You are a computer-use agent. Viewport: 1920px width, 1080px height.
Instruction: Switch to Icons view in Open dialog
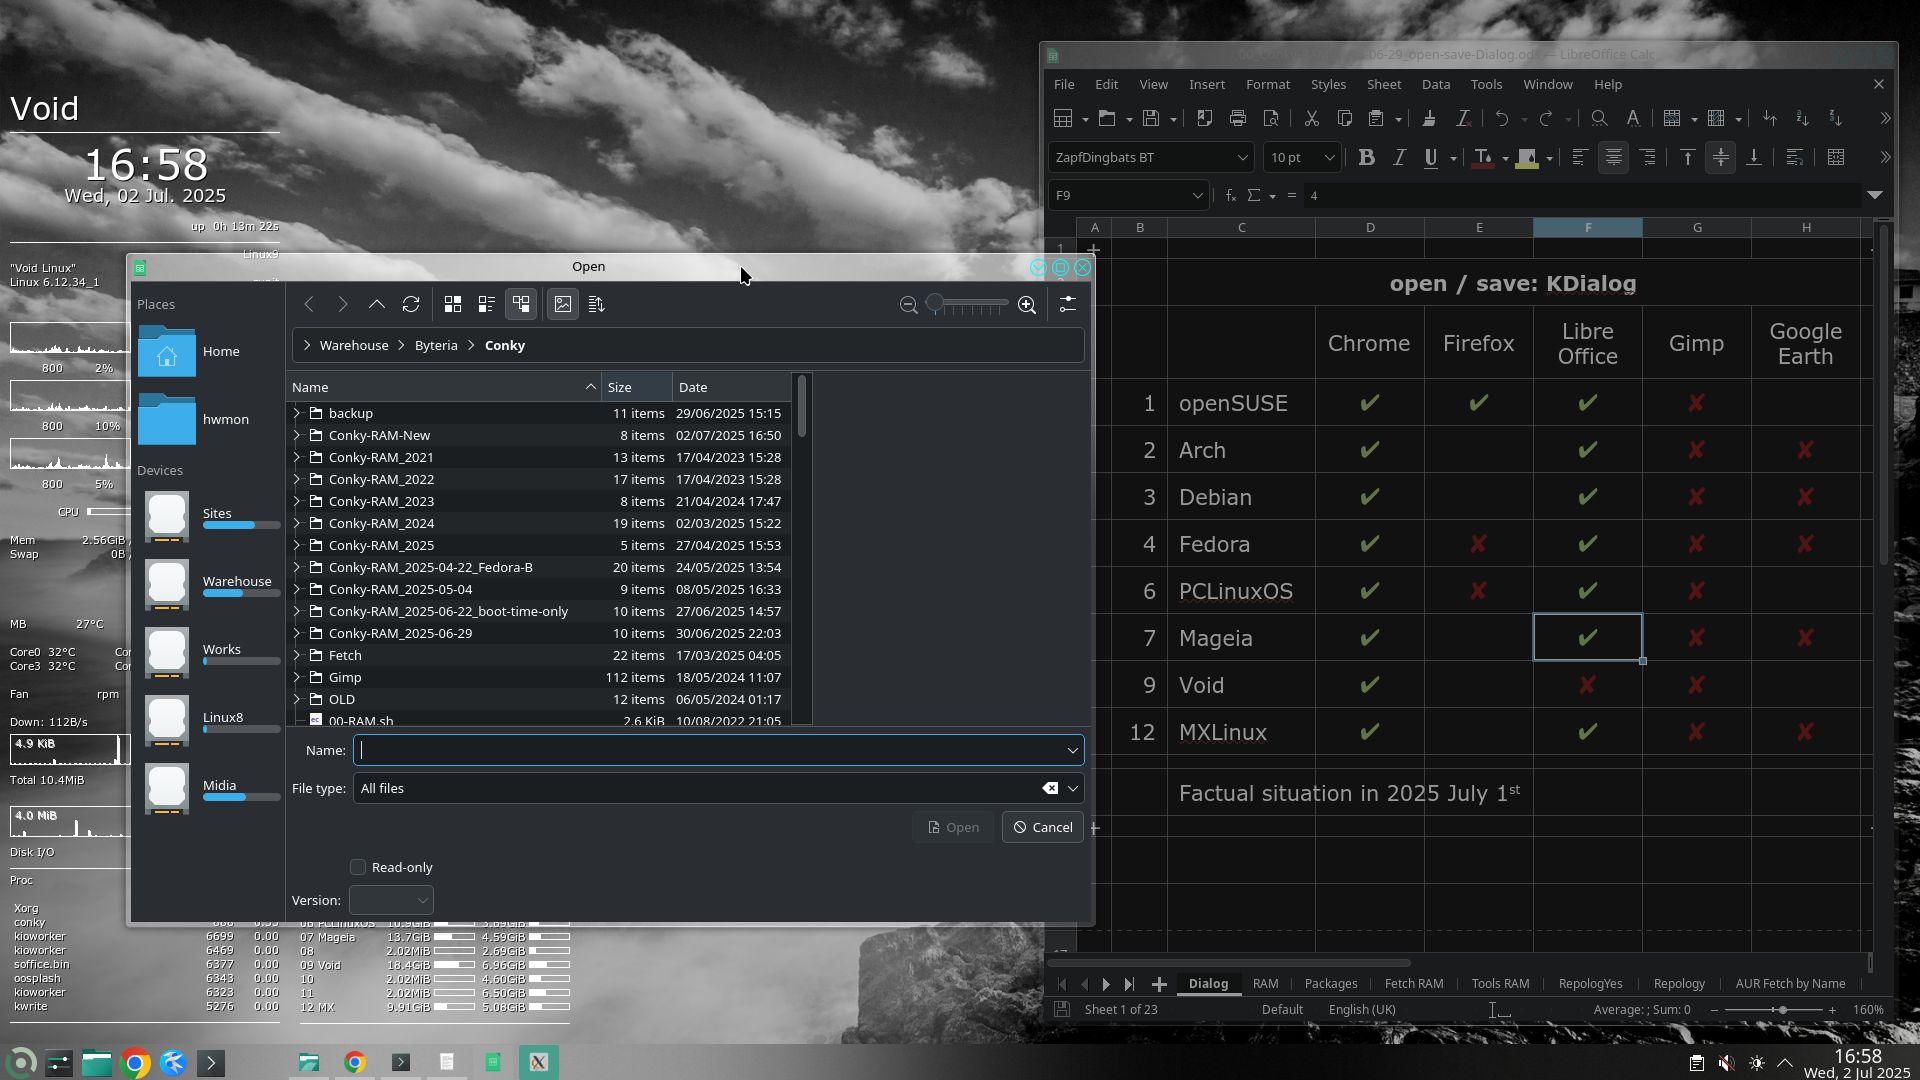(452, 304)
